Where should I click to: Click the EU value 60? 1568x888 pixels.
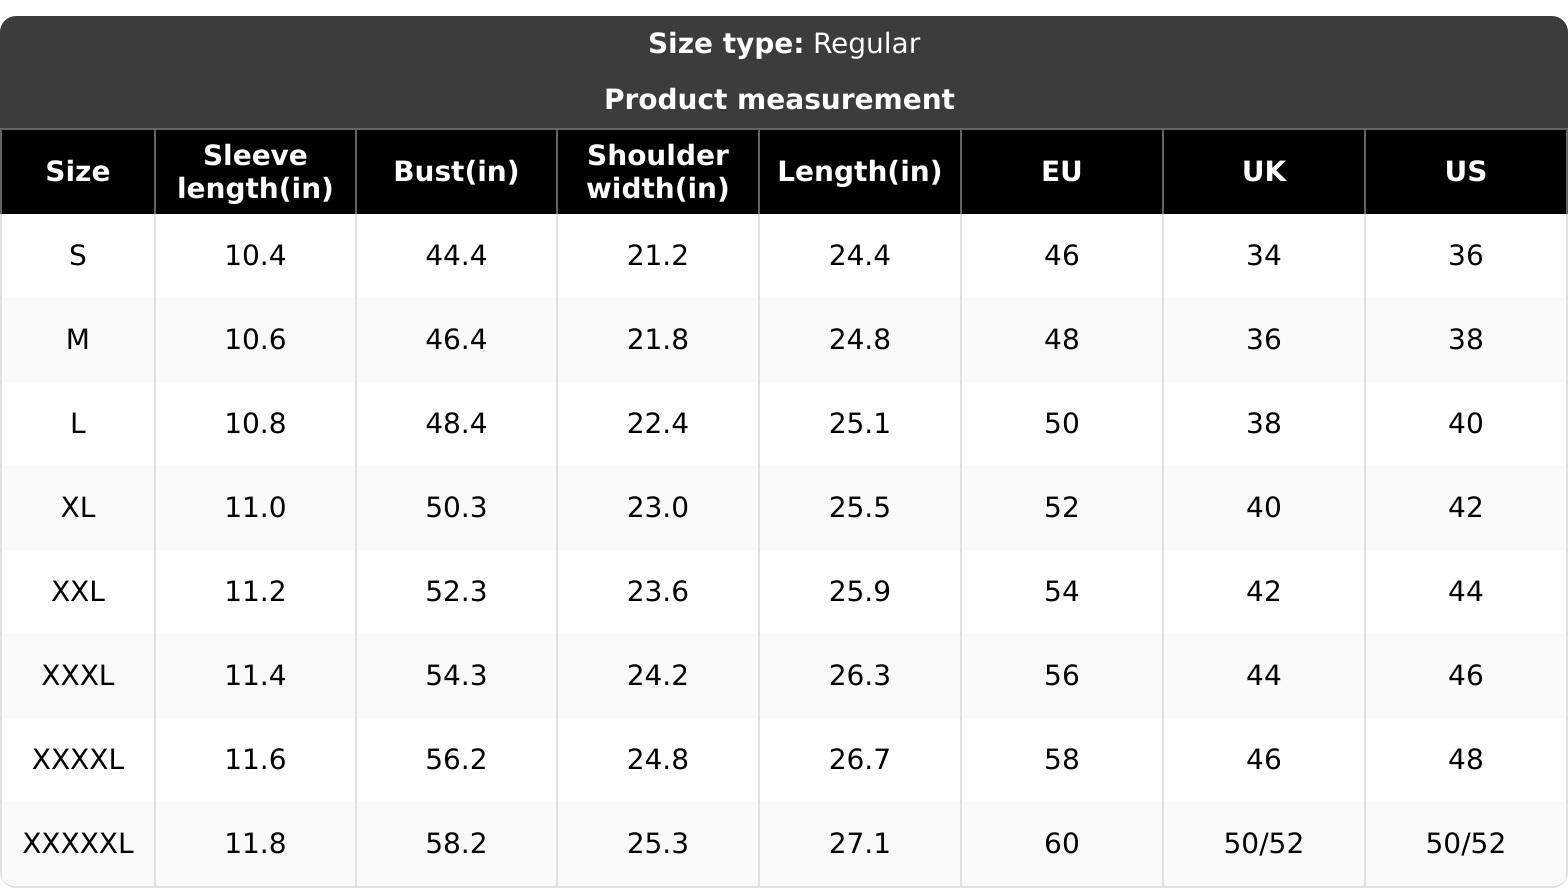coord(1062,844)
